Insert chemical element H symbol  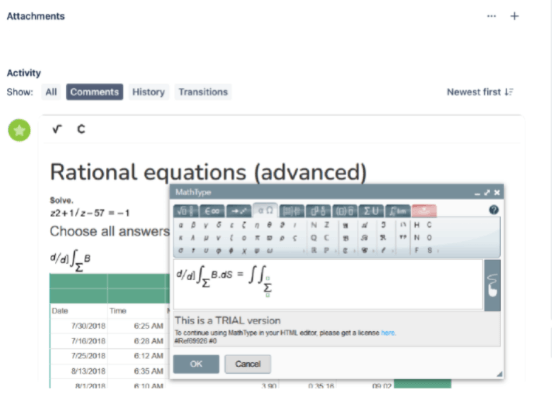pyautogui.click(x=417, y=225)
